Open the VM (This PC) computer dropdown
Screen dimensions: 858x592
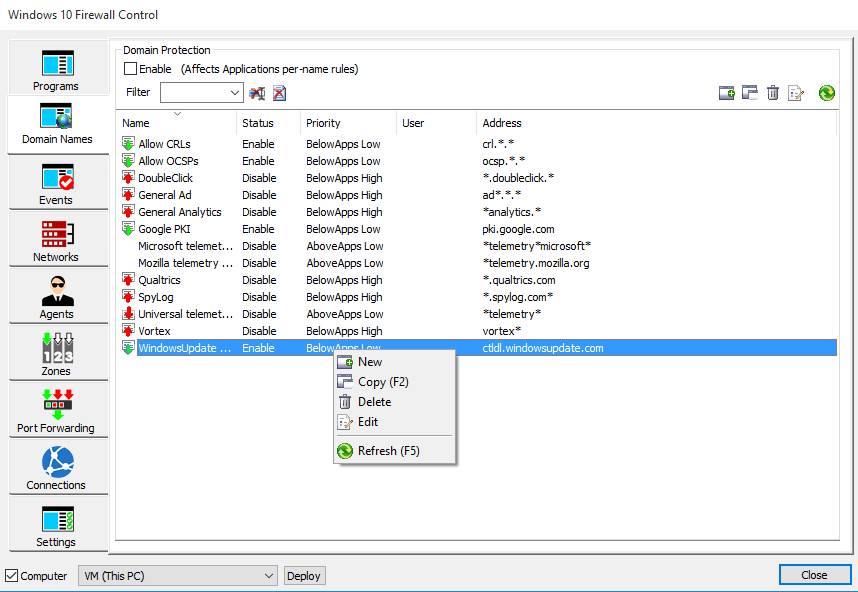178,576
